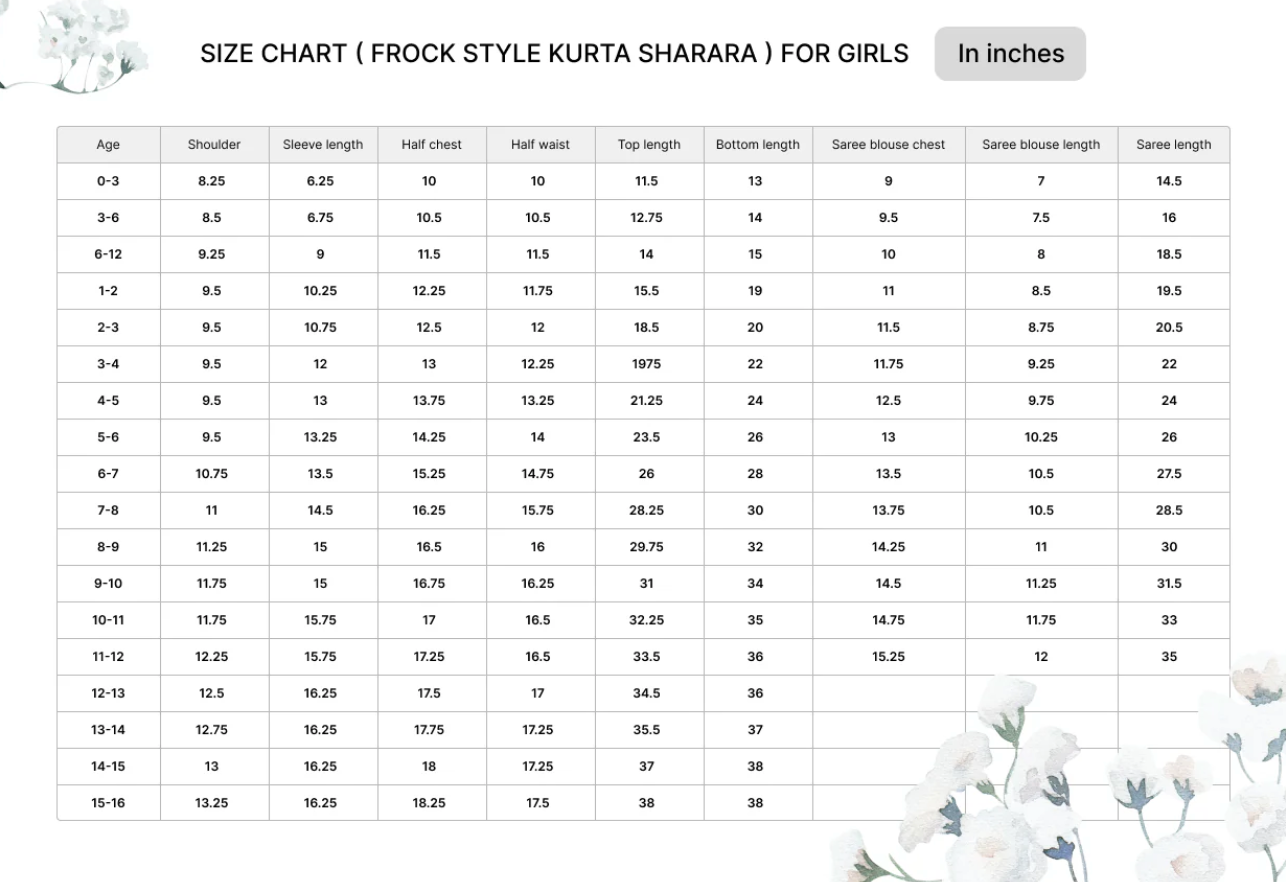Select the Age column header
Viewport: 1286px width, 882px height.
click(x=108, y=145)
